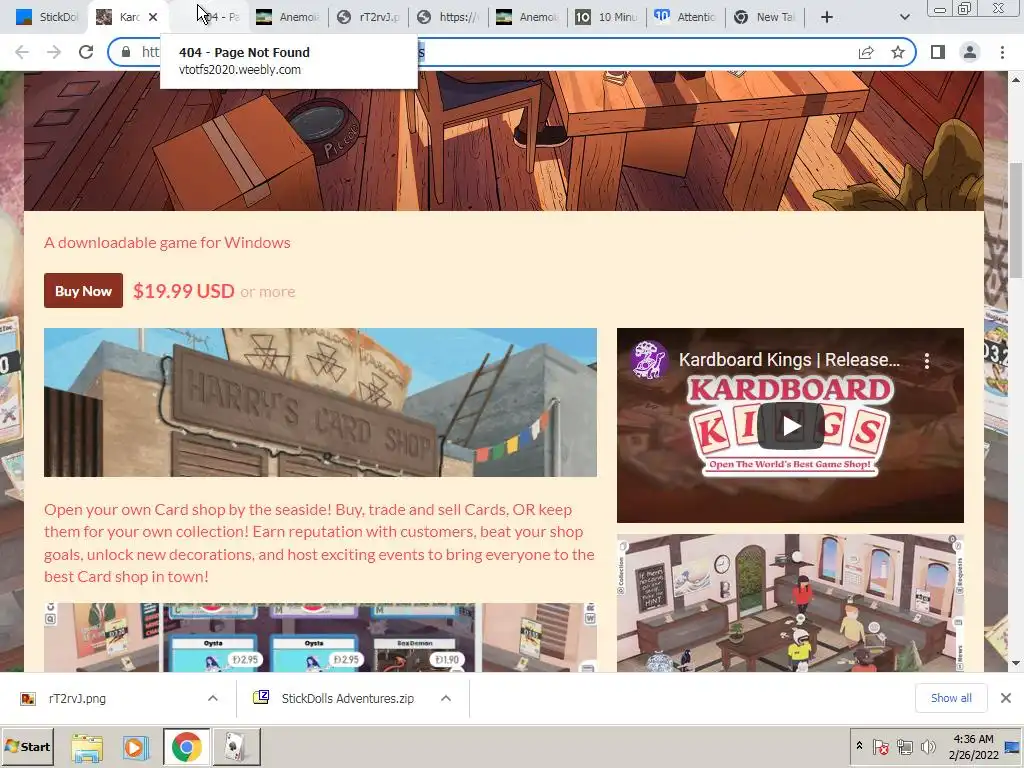Switch to the 10 Minute tab

tap(606, 17)
